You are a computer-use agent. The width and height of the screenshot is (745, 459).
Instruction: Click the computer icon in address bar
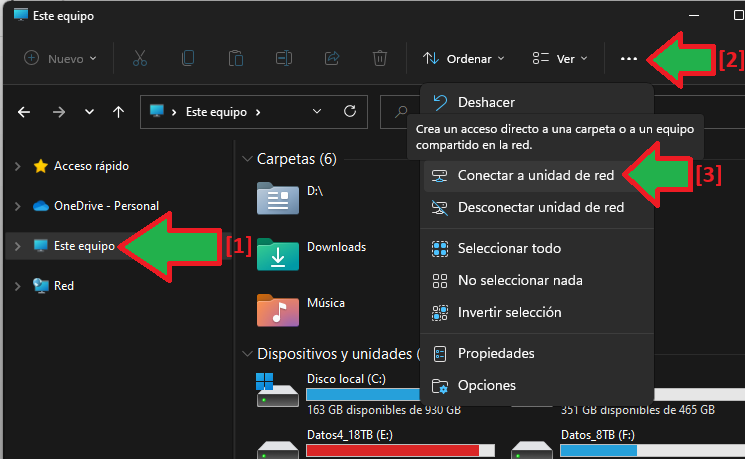(157, 111)
